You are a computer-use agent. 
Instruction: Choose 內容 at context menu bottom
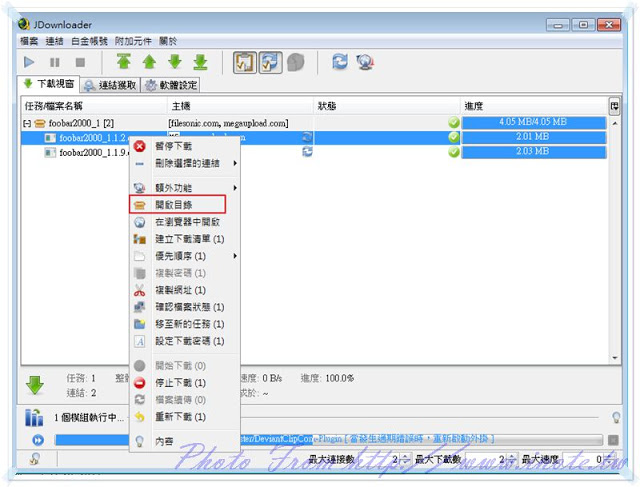[184, 441]
